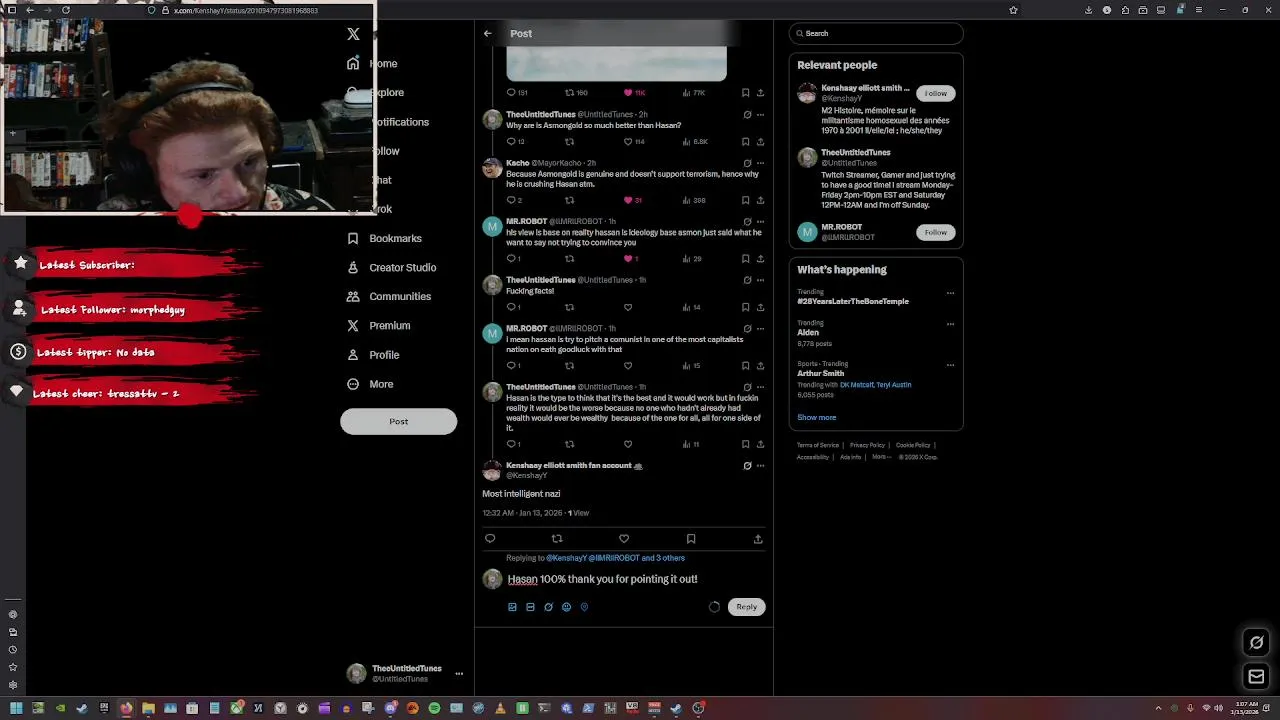Reply icon under 'Most intelligent nazi' post
The width and height of the screenshot is (1280, 720).
(490, 538)
